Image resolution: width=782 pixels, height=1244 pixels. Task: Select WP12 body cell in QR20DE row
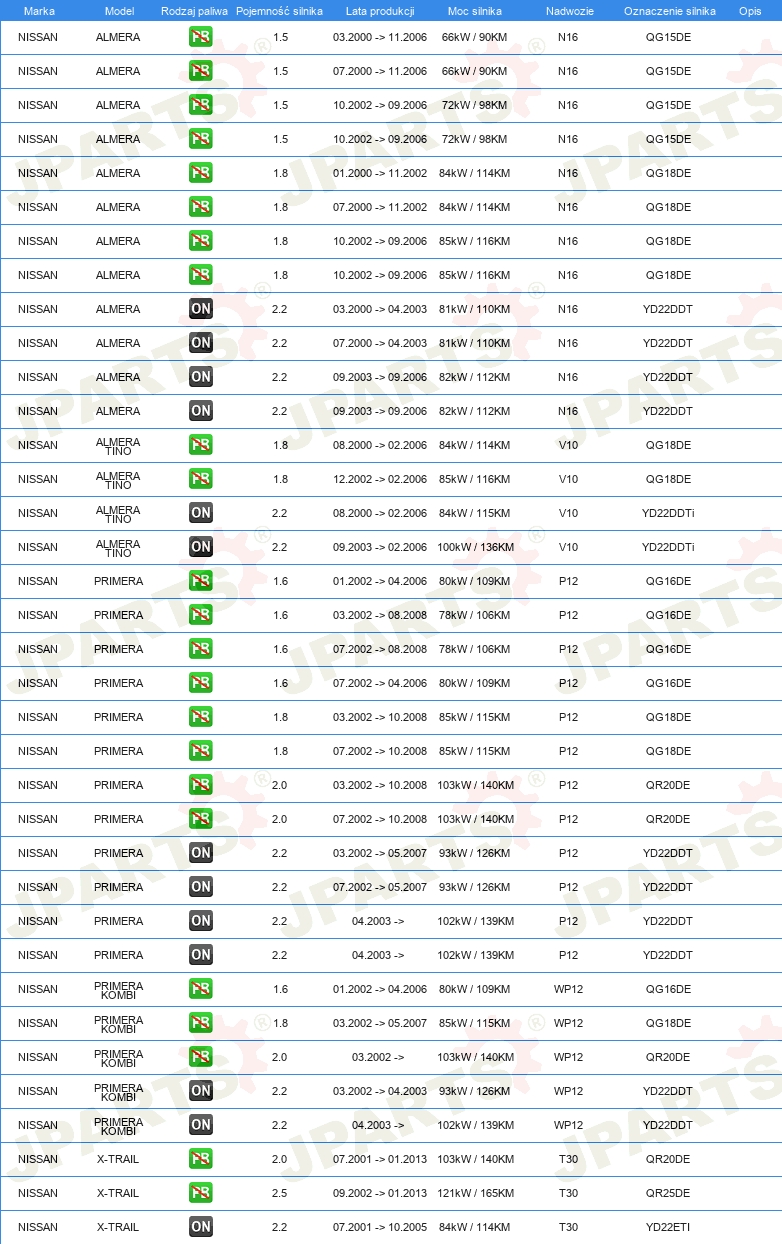(568, 1057)
